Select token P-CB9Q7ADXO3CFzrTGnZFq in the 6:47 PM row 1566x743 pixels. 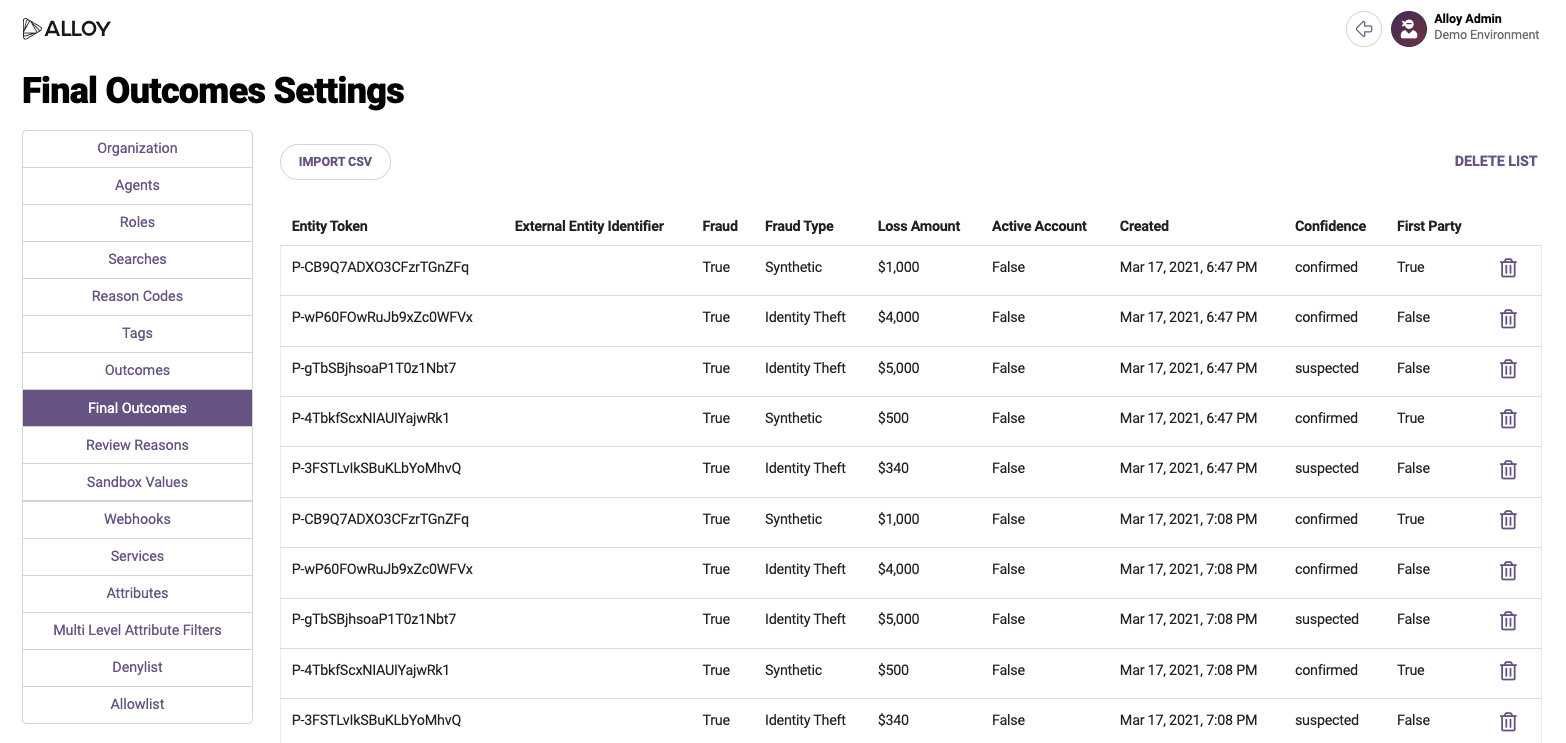tap(380, 267)
